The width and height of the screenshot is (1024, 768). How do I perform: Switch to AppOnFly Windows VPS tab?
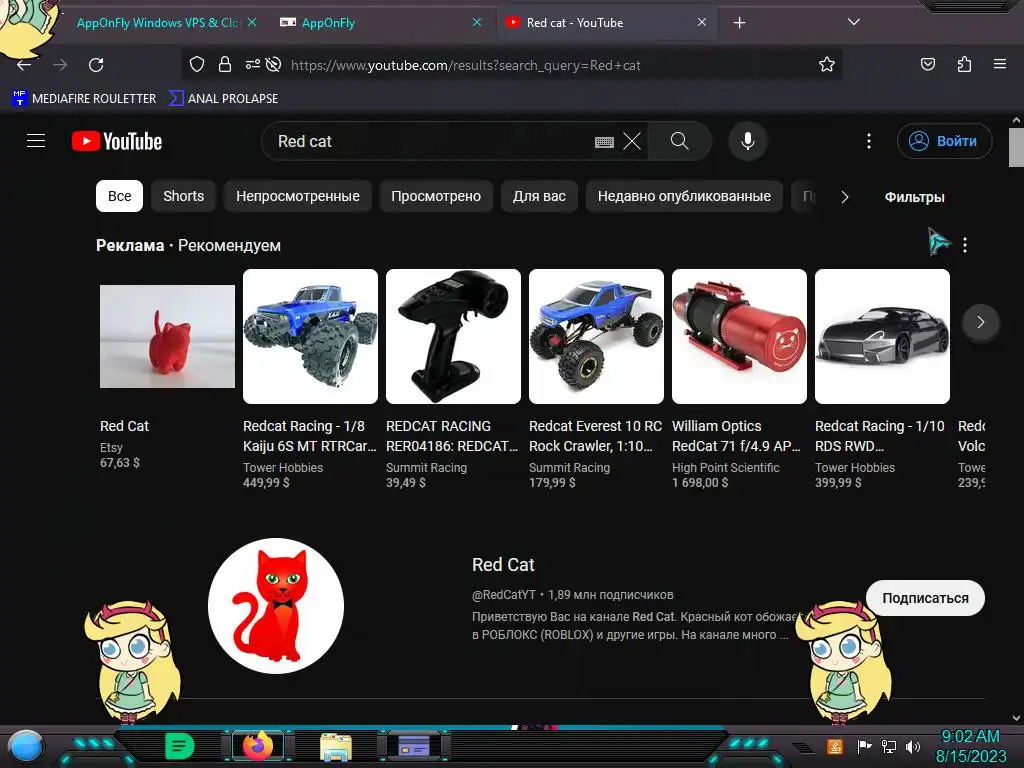(158, 23)
